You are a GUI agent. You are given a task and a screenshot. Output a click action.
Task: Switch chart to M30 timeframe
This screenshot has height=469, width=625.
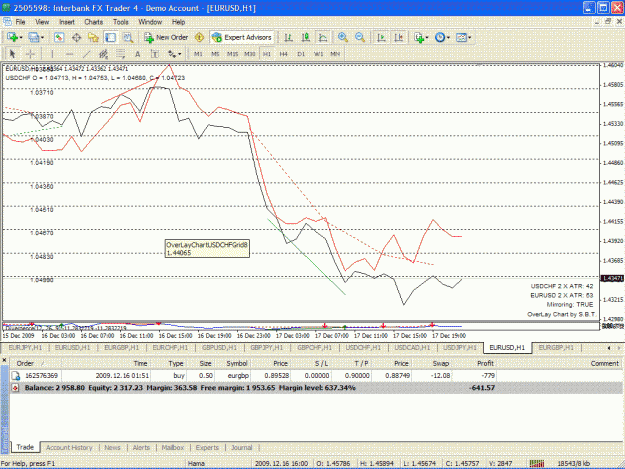(250, 54)
